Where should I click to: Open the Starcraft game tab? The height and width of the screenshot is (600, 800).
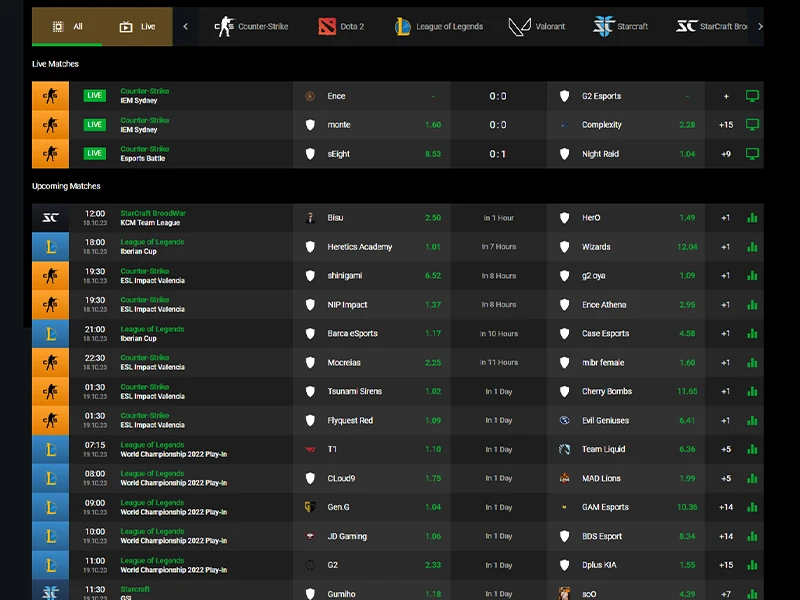click(x=620, y=27)
